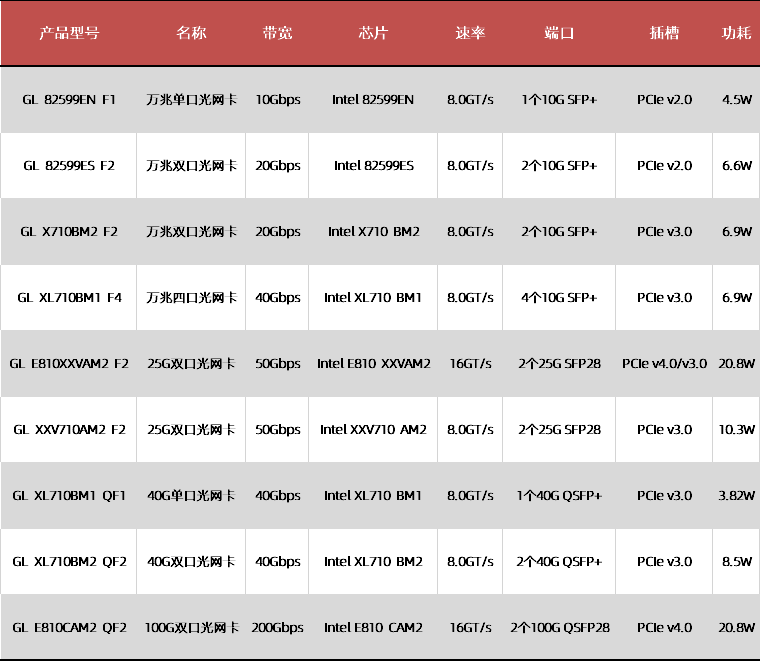Select the 3.82W power cell
This screenshot has height=661, width=760.
click(x=736, y=496)
